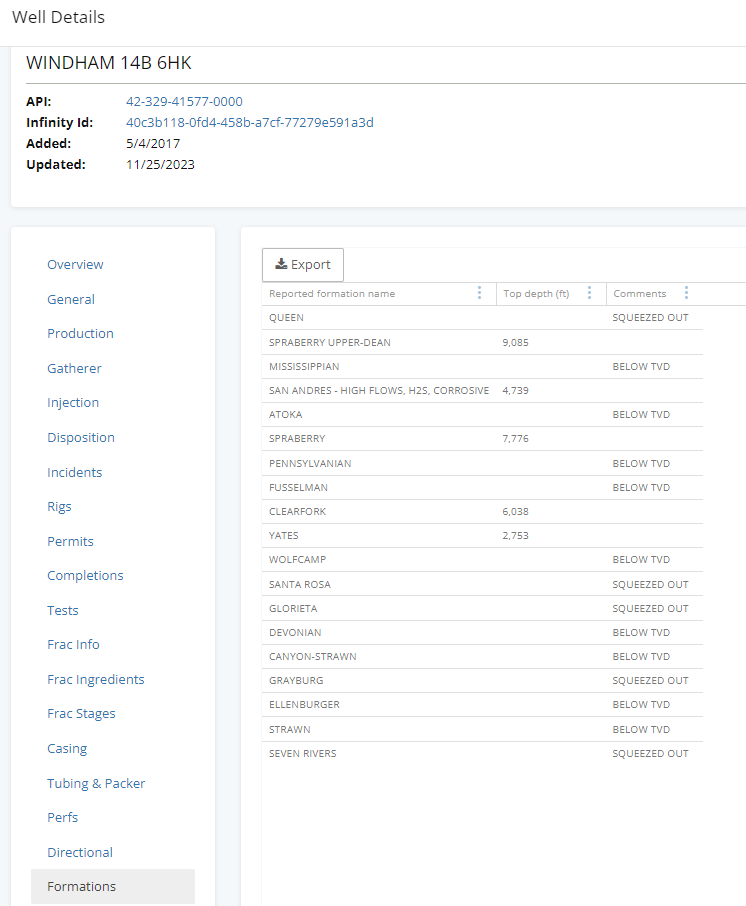The width and height of the screenshot is (746, 906).
Task: Click the Added date 5/4/2017
Action: [153, 143]
